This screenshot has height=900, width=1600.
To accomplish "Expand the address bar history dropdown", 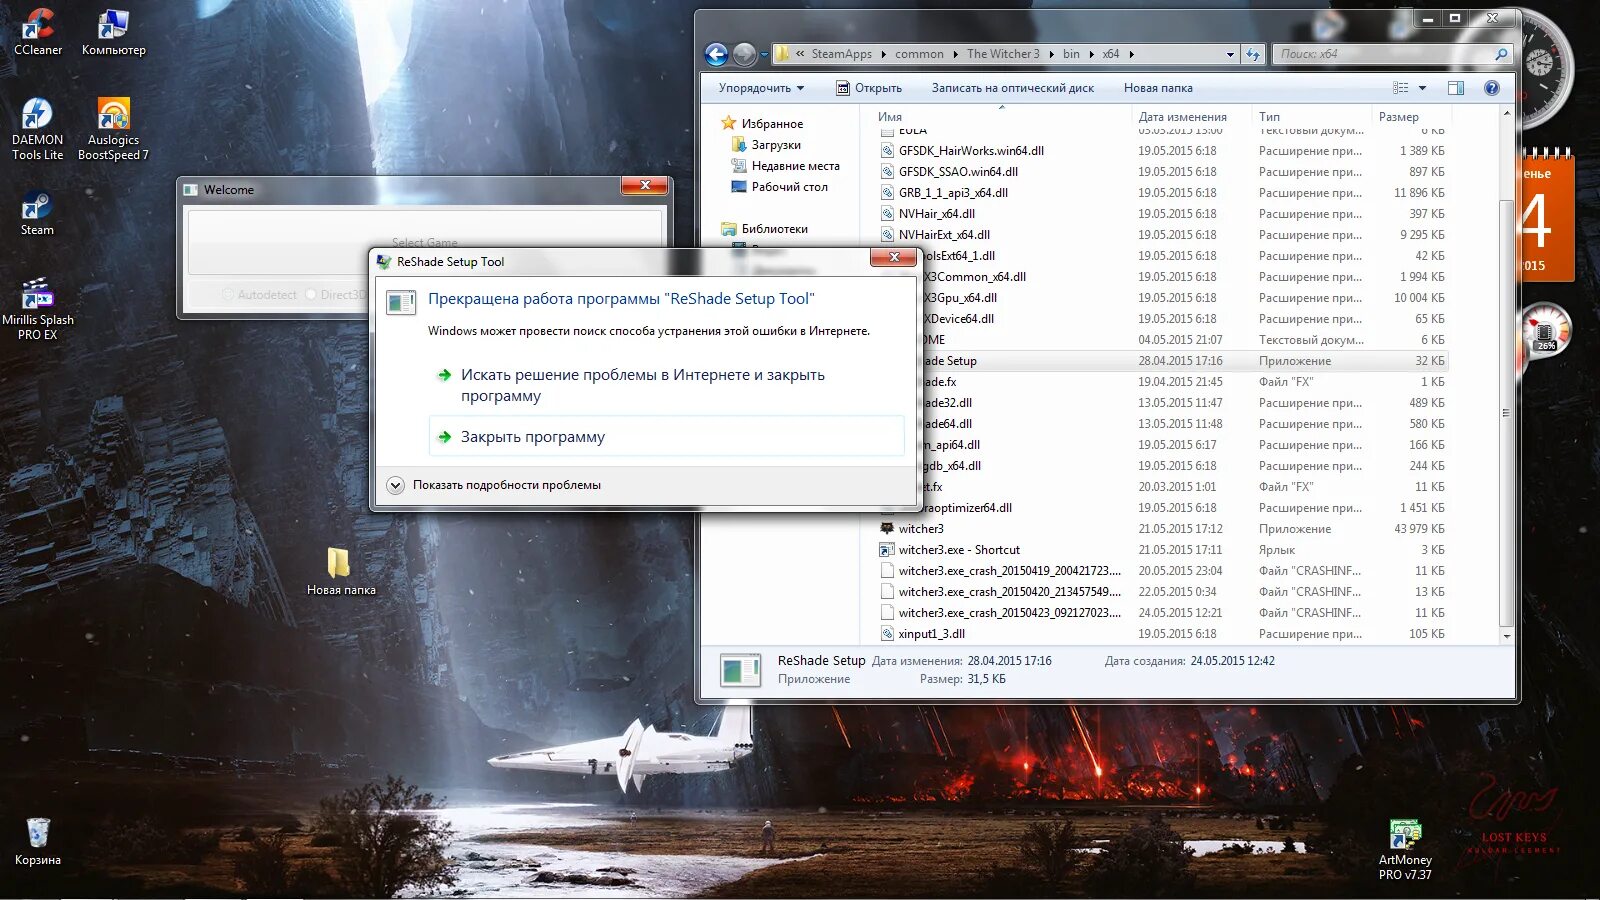I will (x=1230, y=54).
